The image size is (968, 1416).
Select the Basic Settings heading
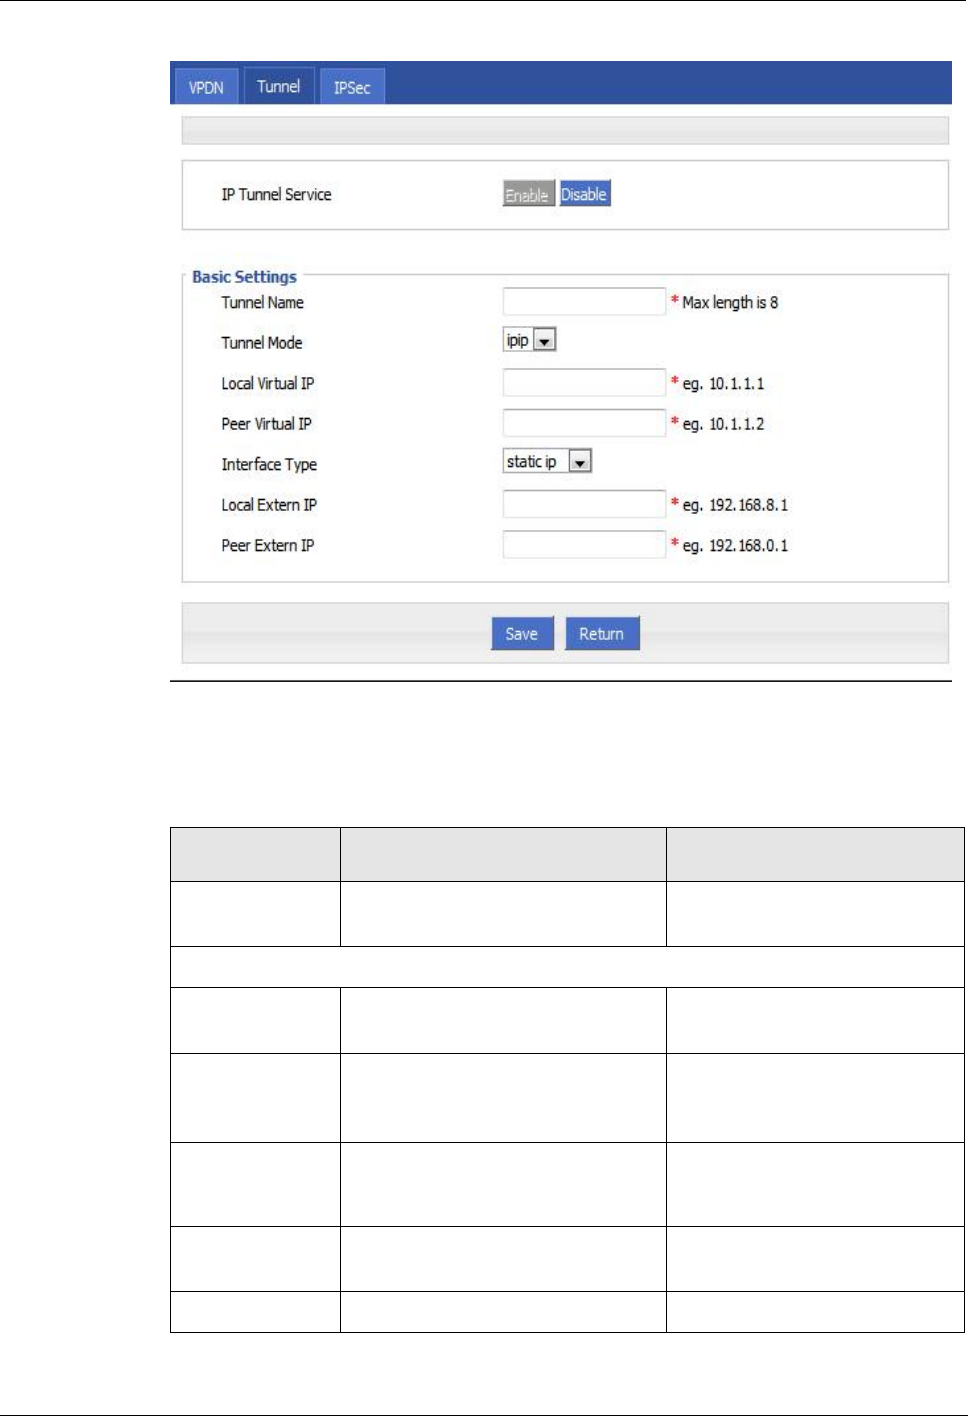[244, 277]
